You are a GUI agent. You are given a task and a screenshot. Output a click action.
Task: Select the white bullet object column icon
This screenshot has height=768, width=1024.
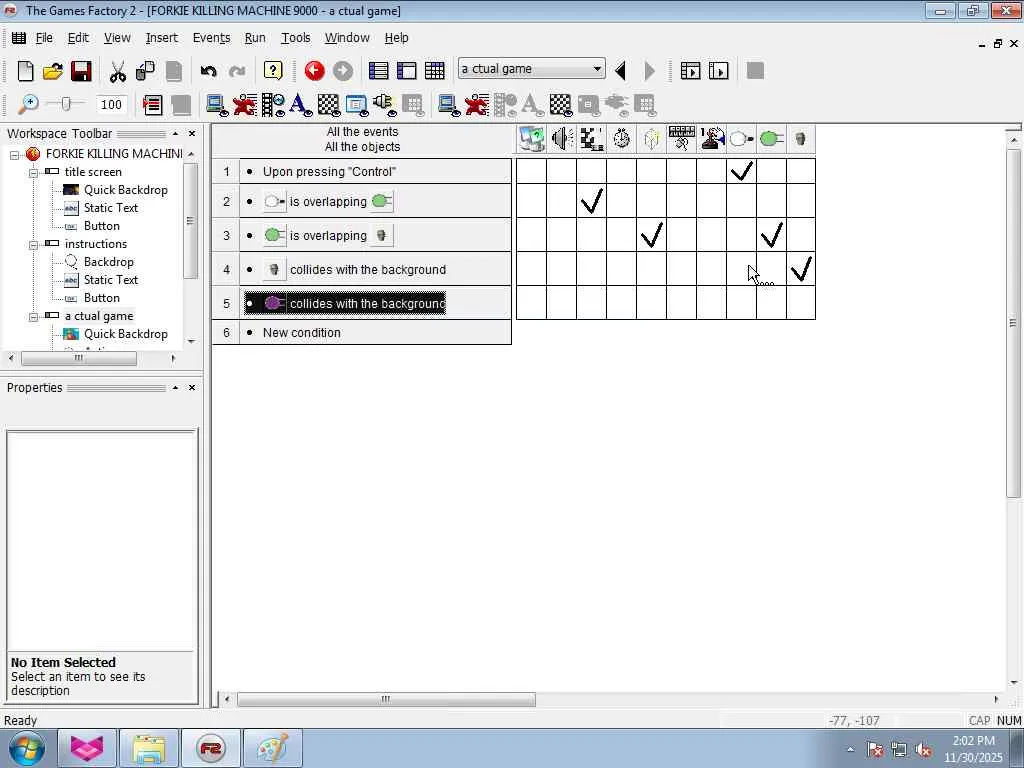(741, 139)
